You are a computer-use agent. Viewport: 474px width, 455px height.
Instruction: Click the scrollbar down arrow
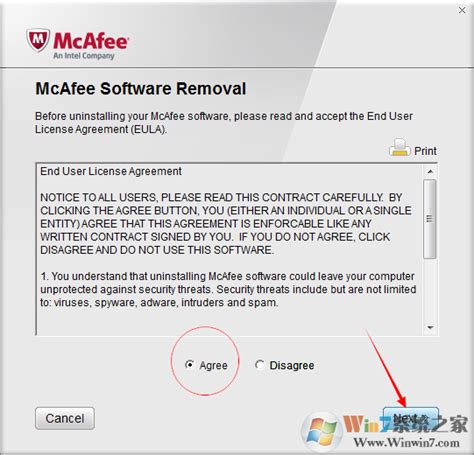(430, 328)
